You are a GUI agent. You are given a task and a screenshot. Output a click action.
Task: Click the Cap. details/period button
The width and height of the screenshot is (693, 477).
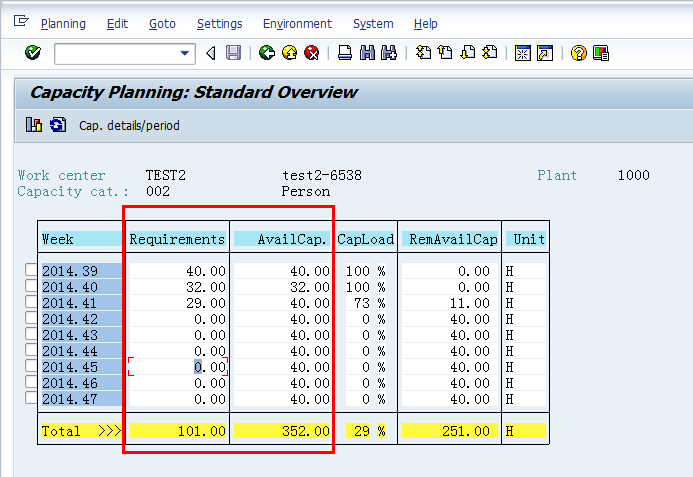129,126
